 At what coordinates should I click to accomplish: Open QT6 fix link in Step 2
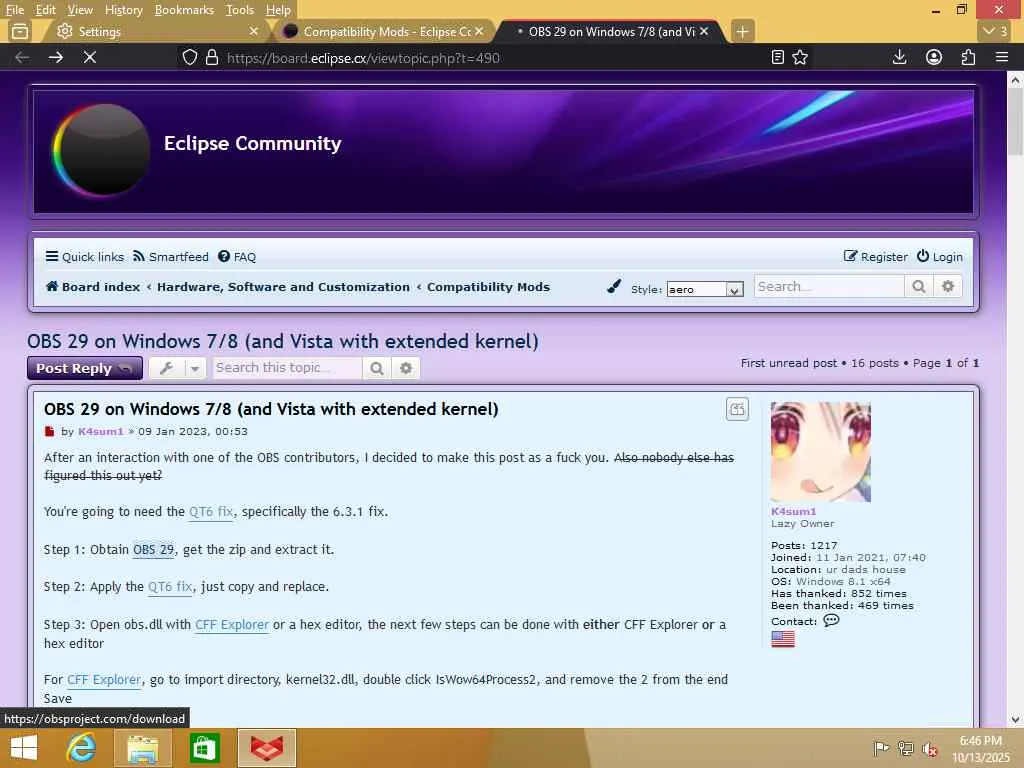tap(170, 587)
